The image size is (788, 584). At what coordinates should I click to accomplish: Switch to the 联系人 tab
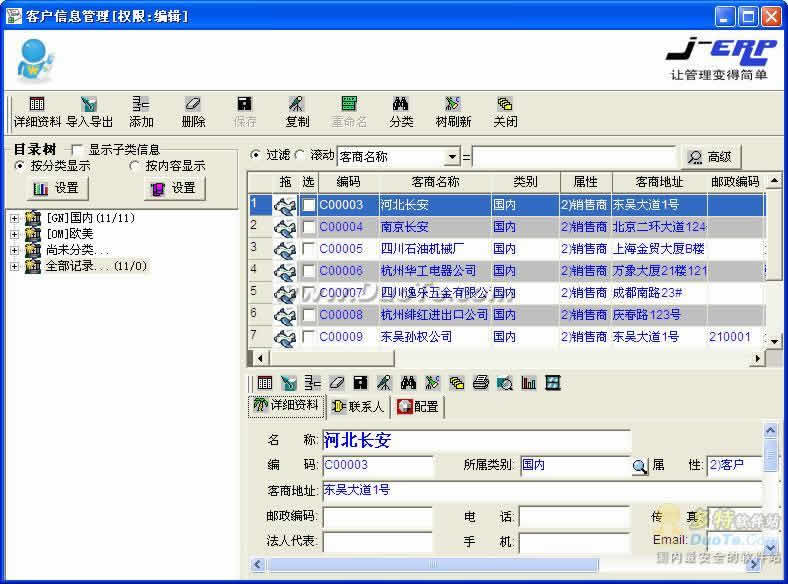click(x=357, y=407)
